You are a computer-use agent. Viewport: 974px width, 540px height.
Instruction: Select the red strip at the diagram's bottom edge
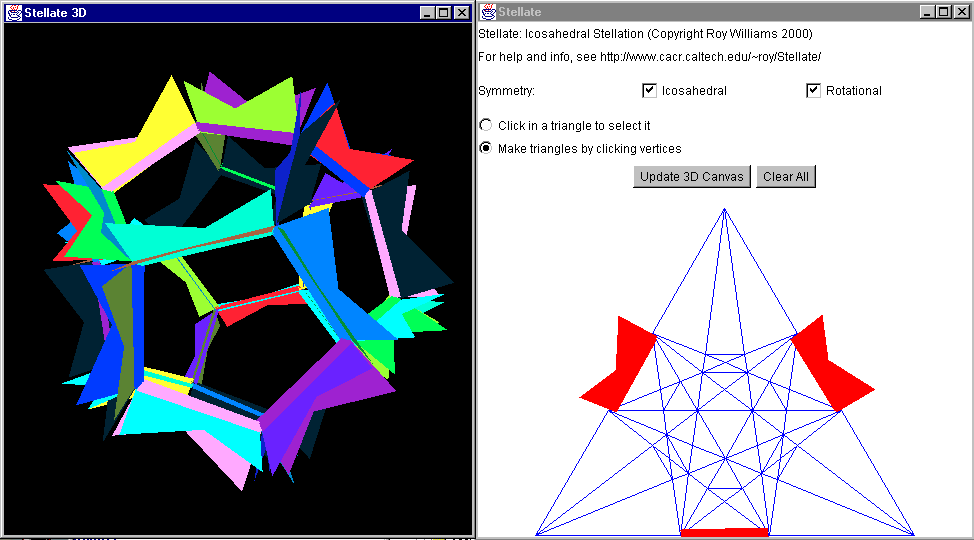point(725,533)
